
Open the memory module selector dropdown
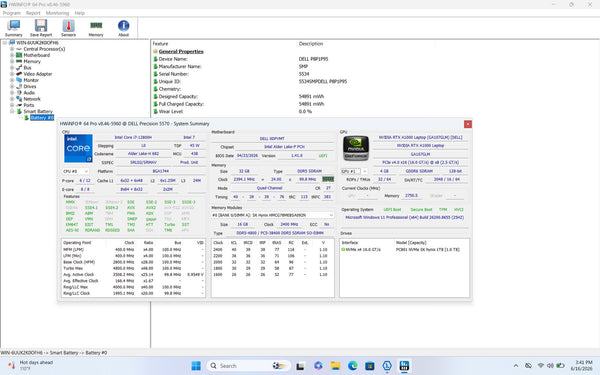coord(272,215)
